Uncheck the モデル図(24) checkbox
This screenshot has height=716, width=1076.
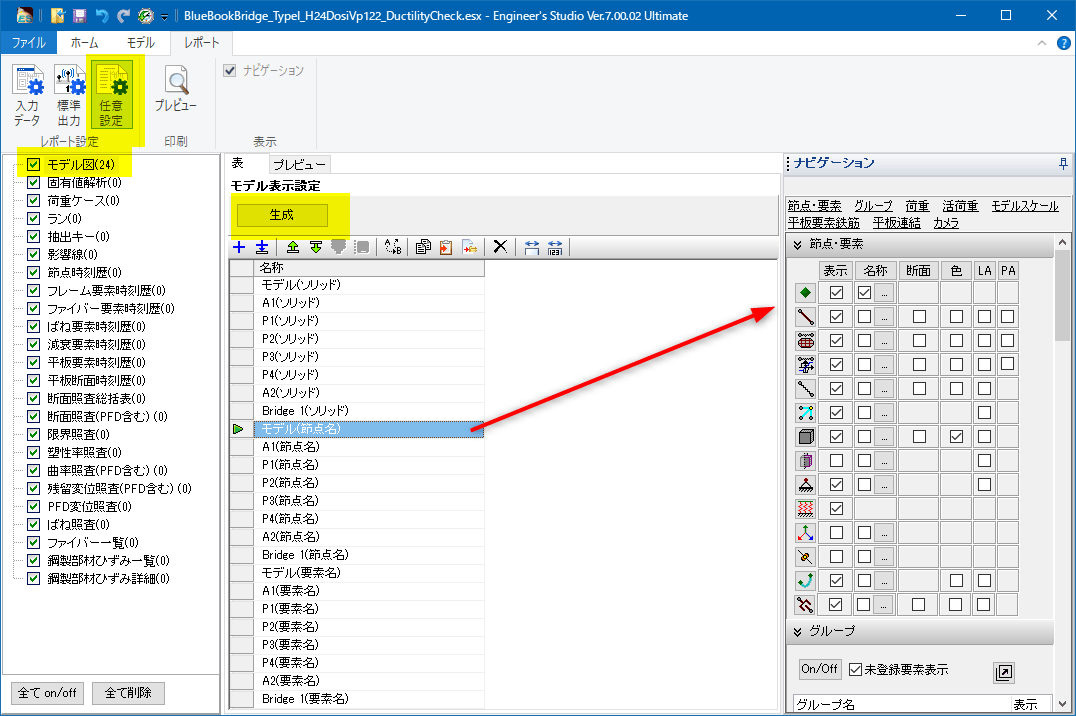(34, 165)
